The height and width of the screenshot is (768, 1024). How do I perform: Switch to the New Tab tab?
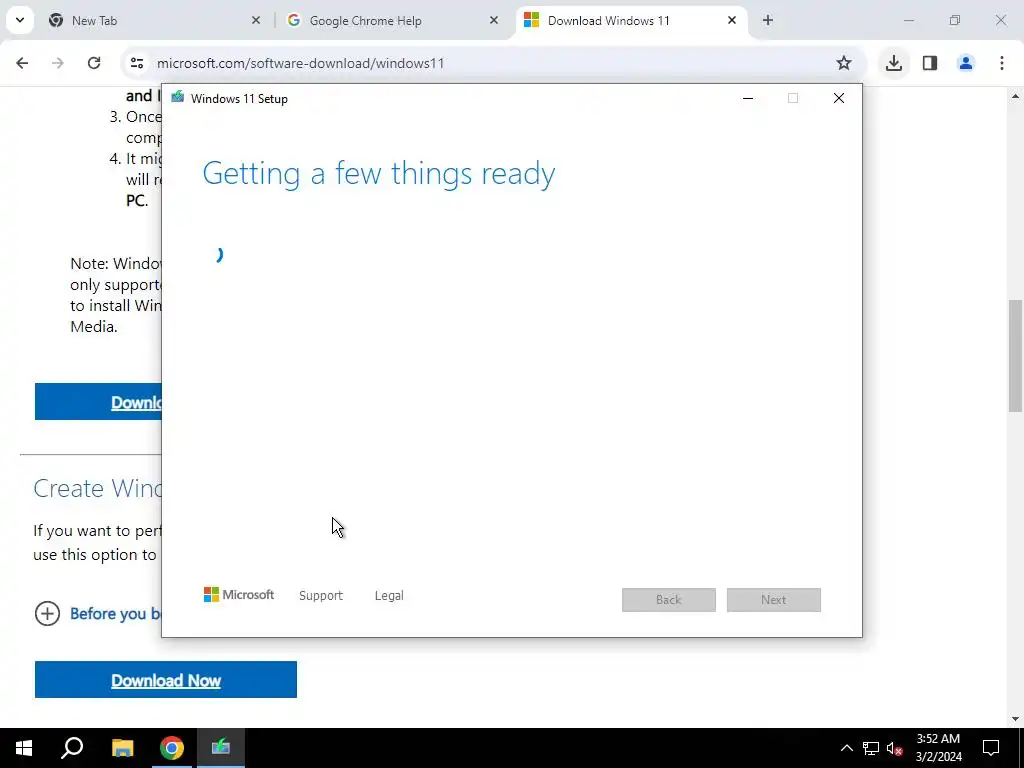(155, 20)
